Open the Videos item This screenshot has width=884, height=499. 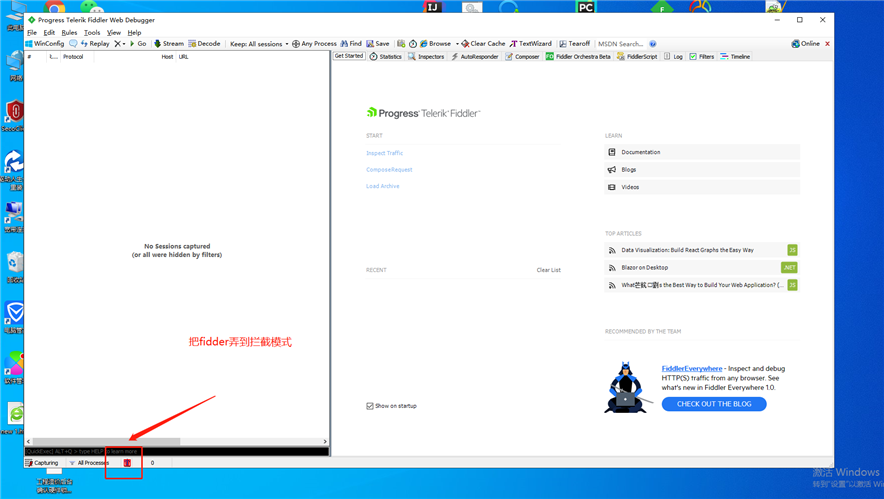click(x=702, y=187)
